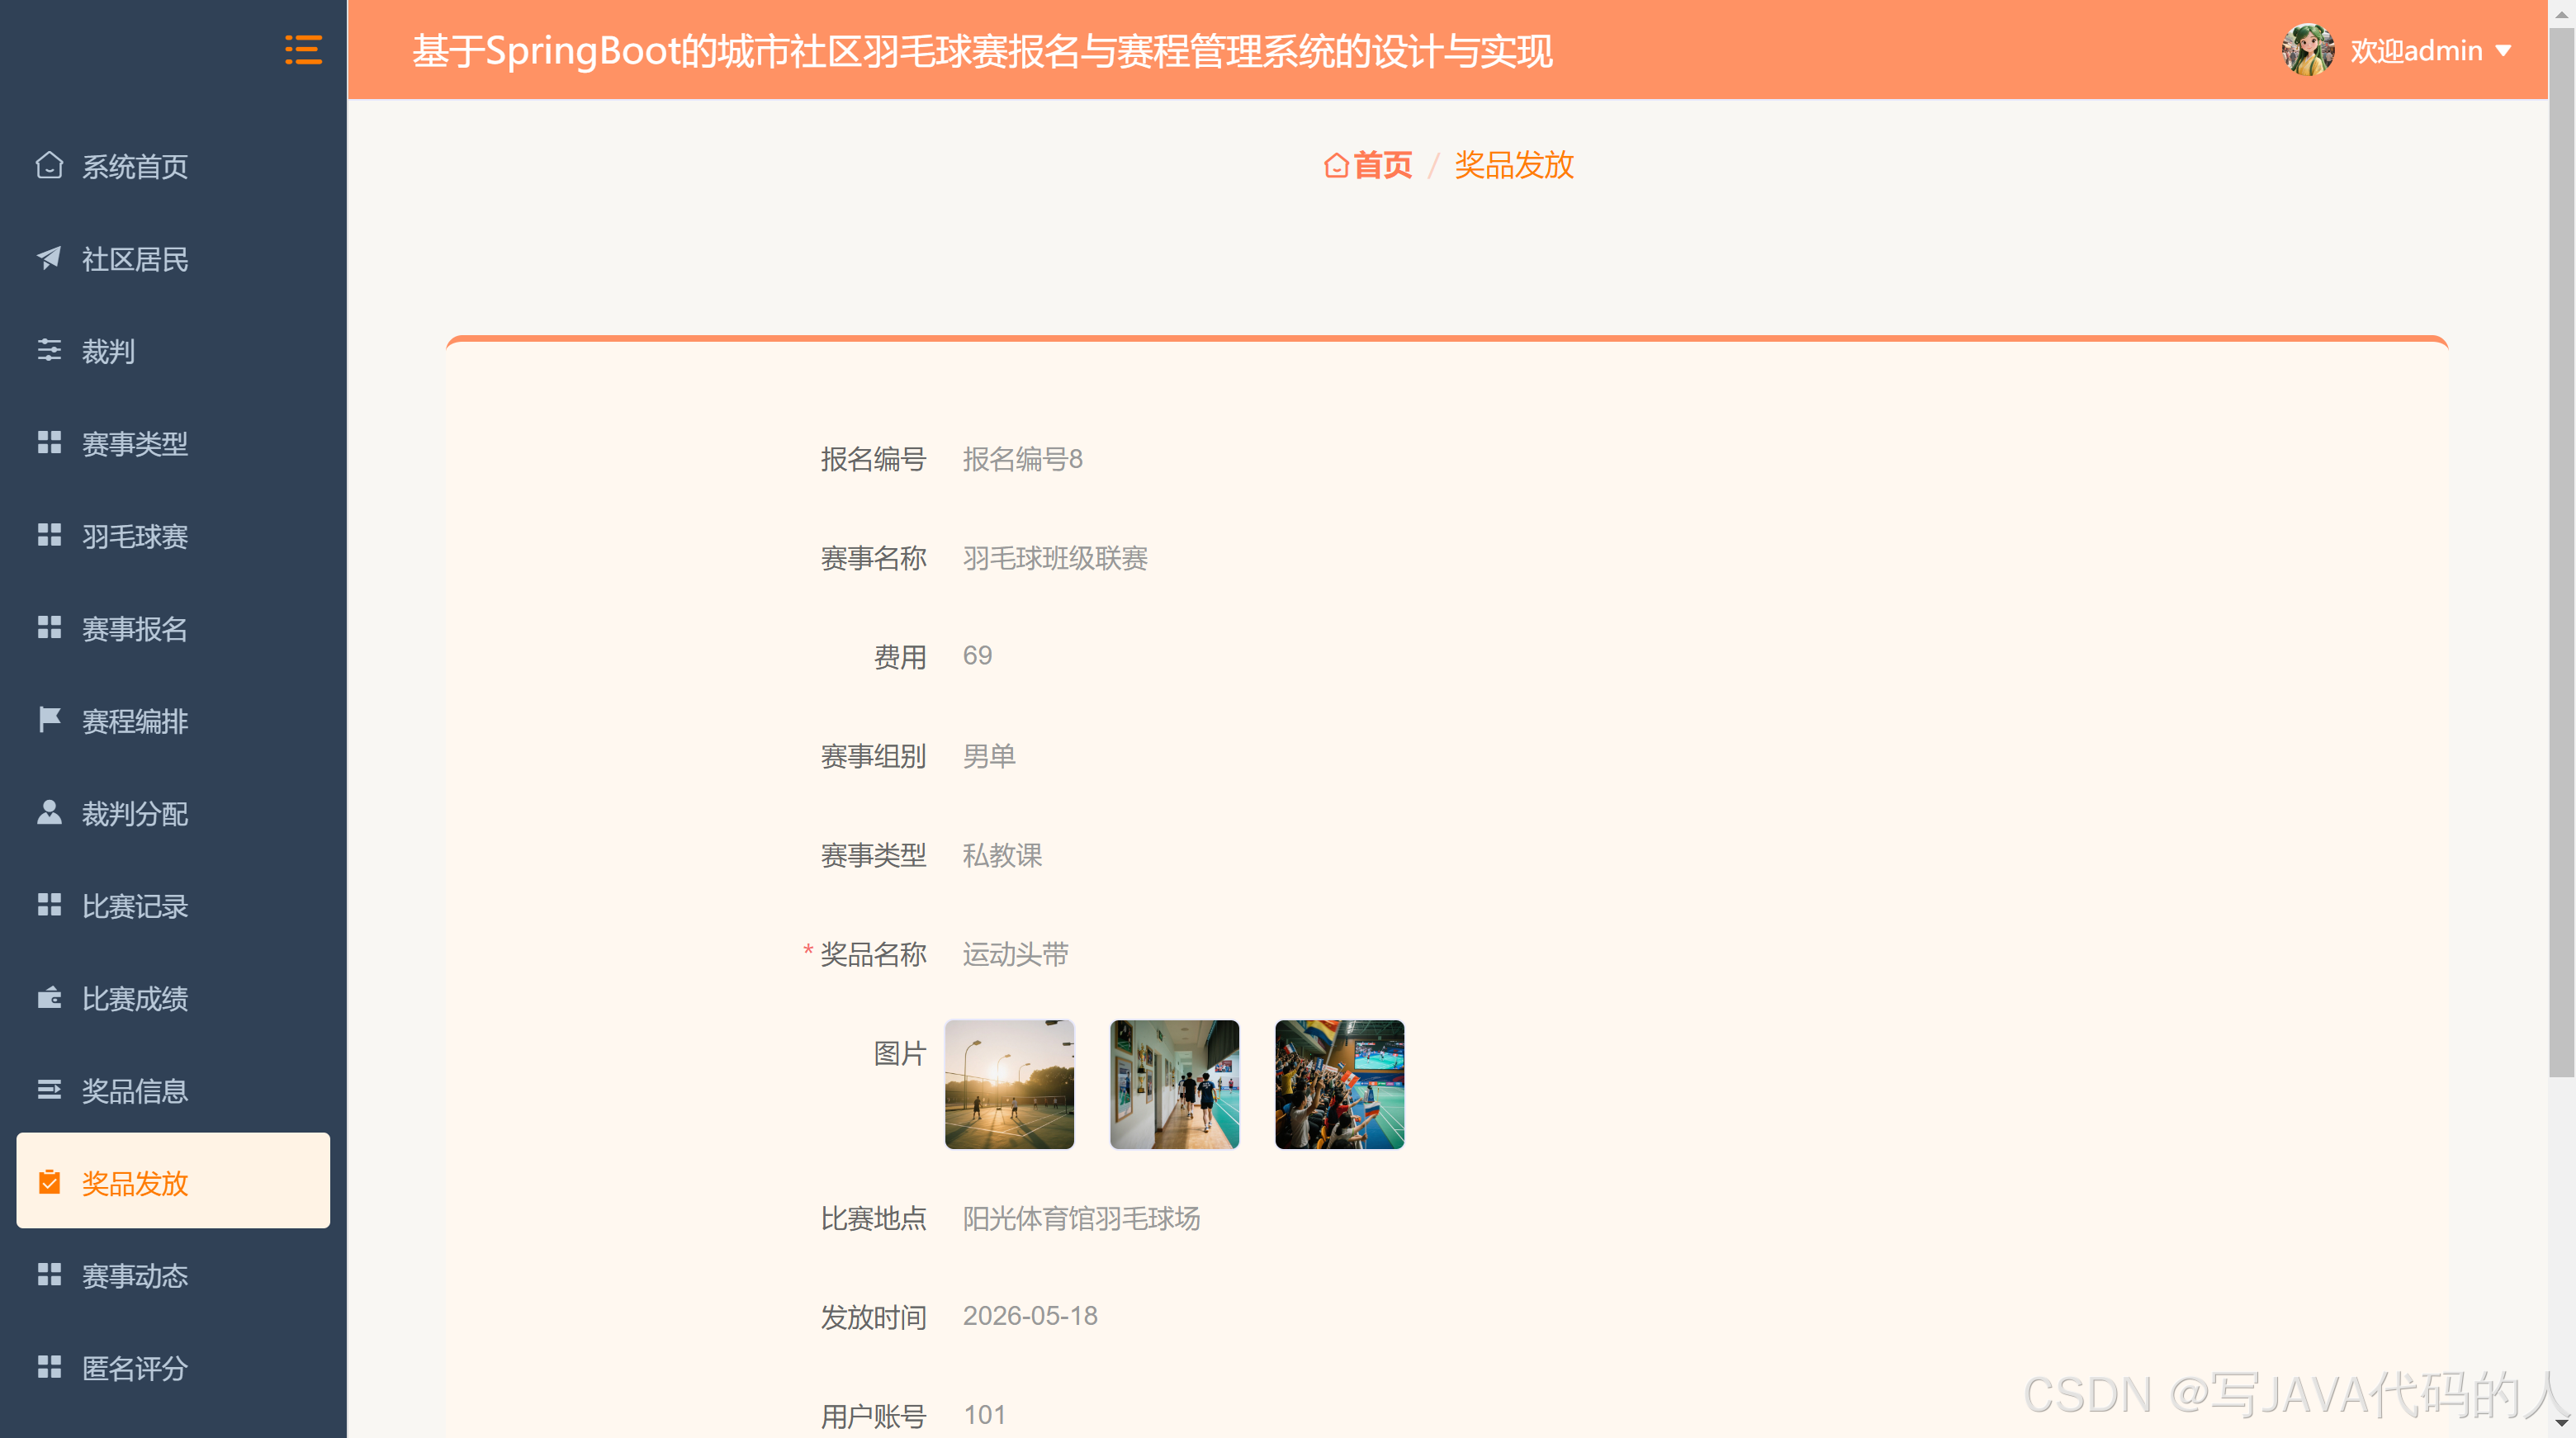Click the 运动头带 prize name value
Viewport: 2576px width, 1438px height.
[x=1015, y=954]
